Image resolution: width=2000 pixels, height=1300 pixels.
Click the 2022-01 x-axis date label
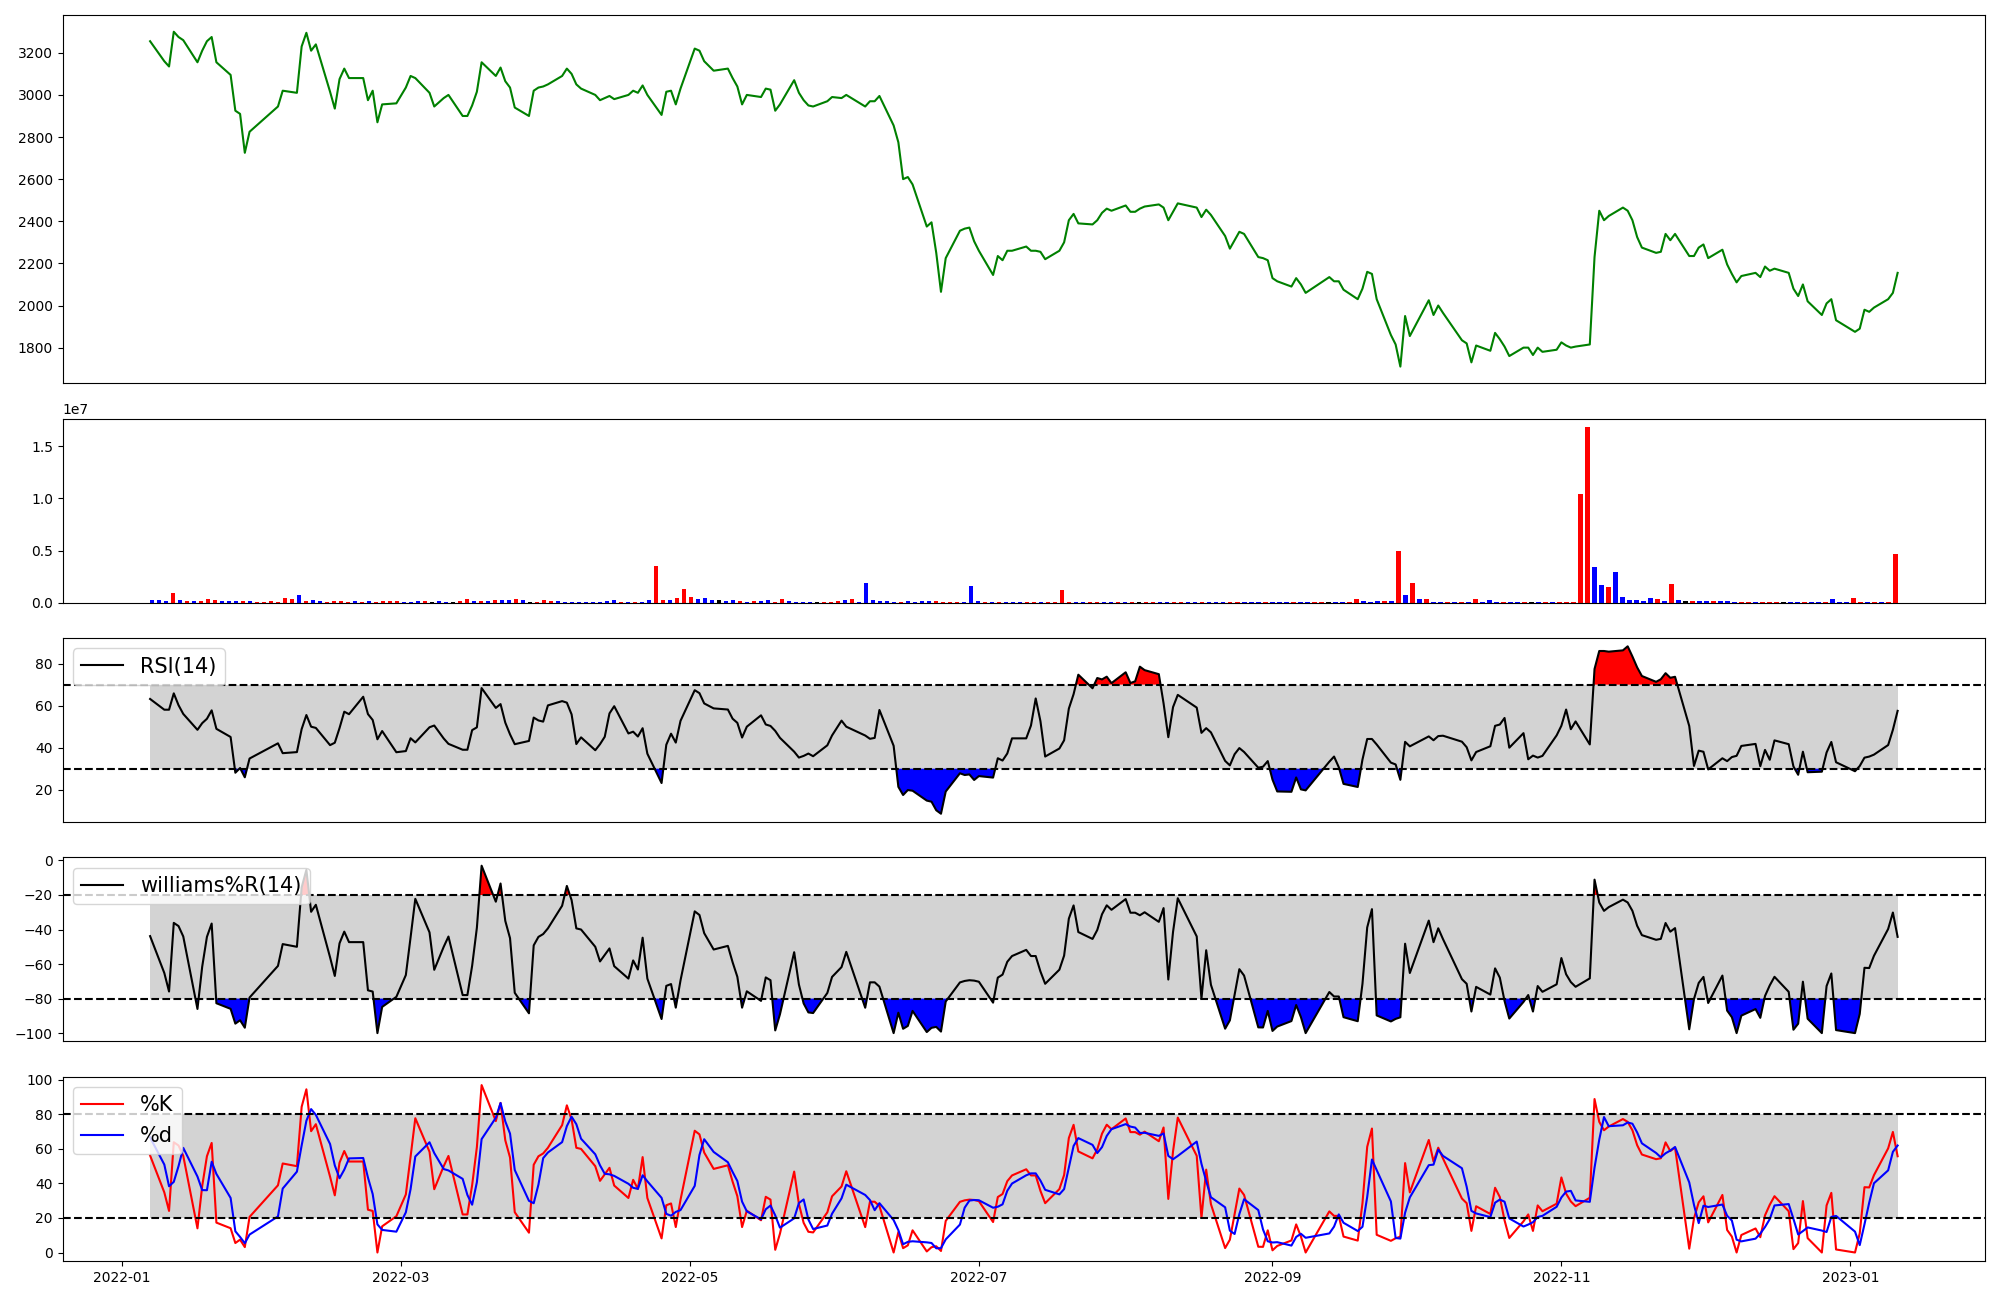pyautogui.click(x=122, y=1277)
